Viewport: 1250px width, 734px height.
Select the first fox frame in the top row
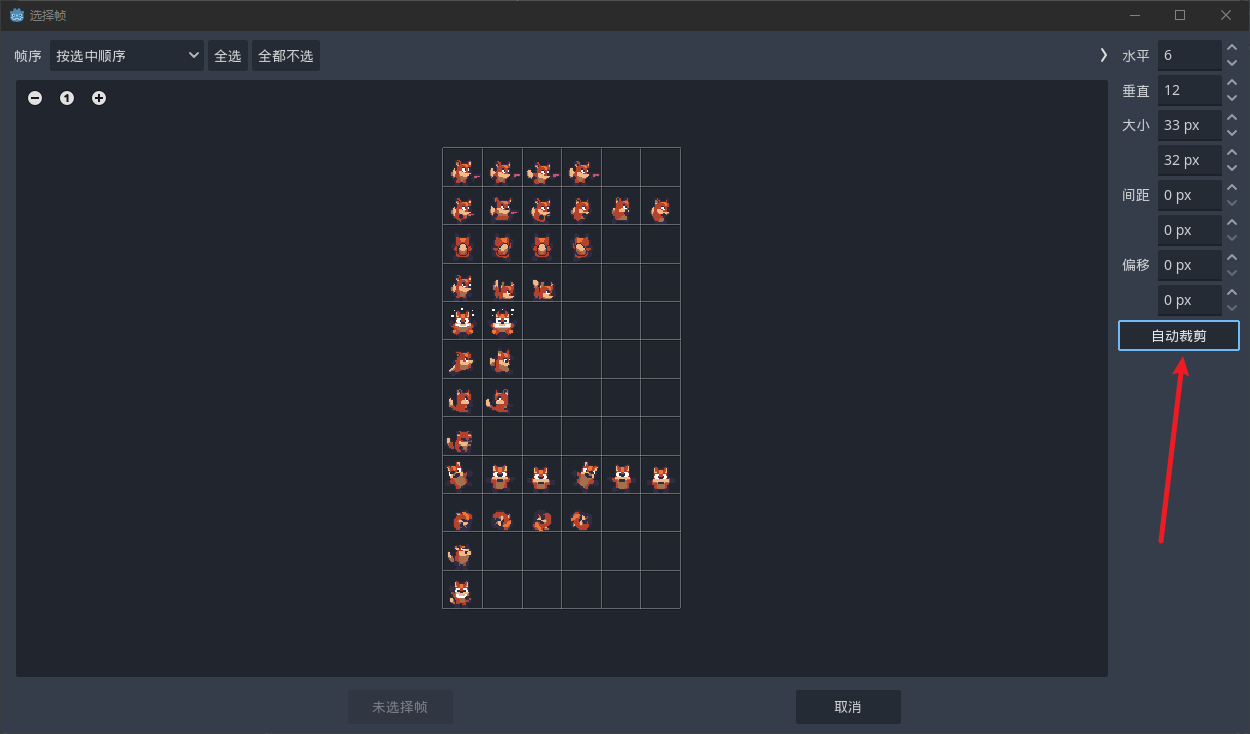(x=462, y=172)
